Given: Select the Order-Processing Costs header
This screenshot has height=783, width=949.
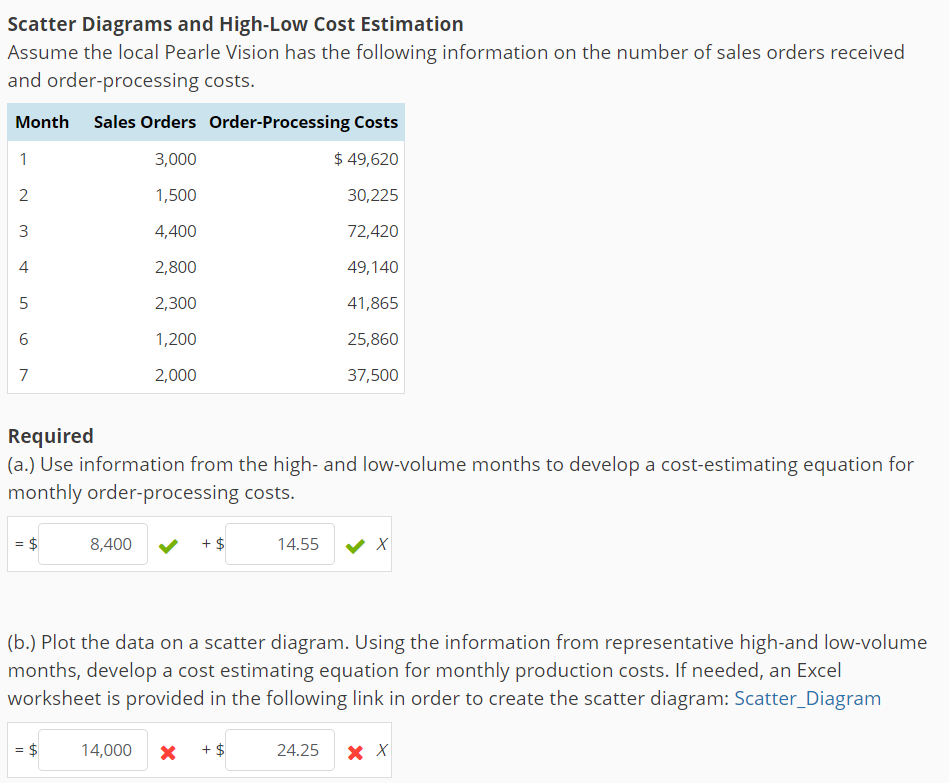Looking at the screenshot, I should coord(305,121).
